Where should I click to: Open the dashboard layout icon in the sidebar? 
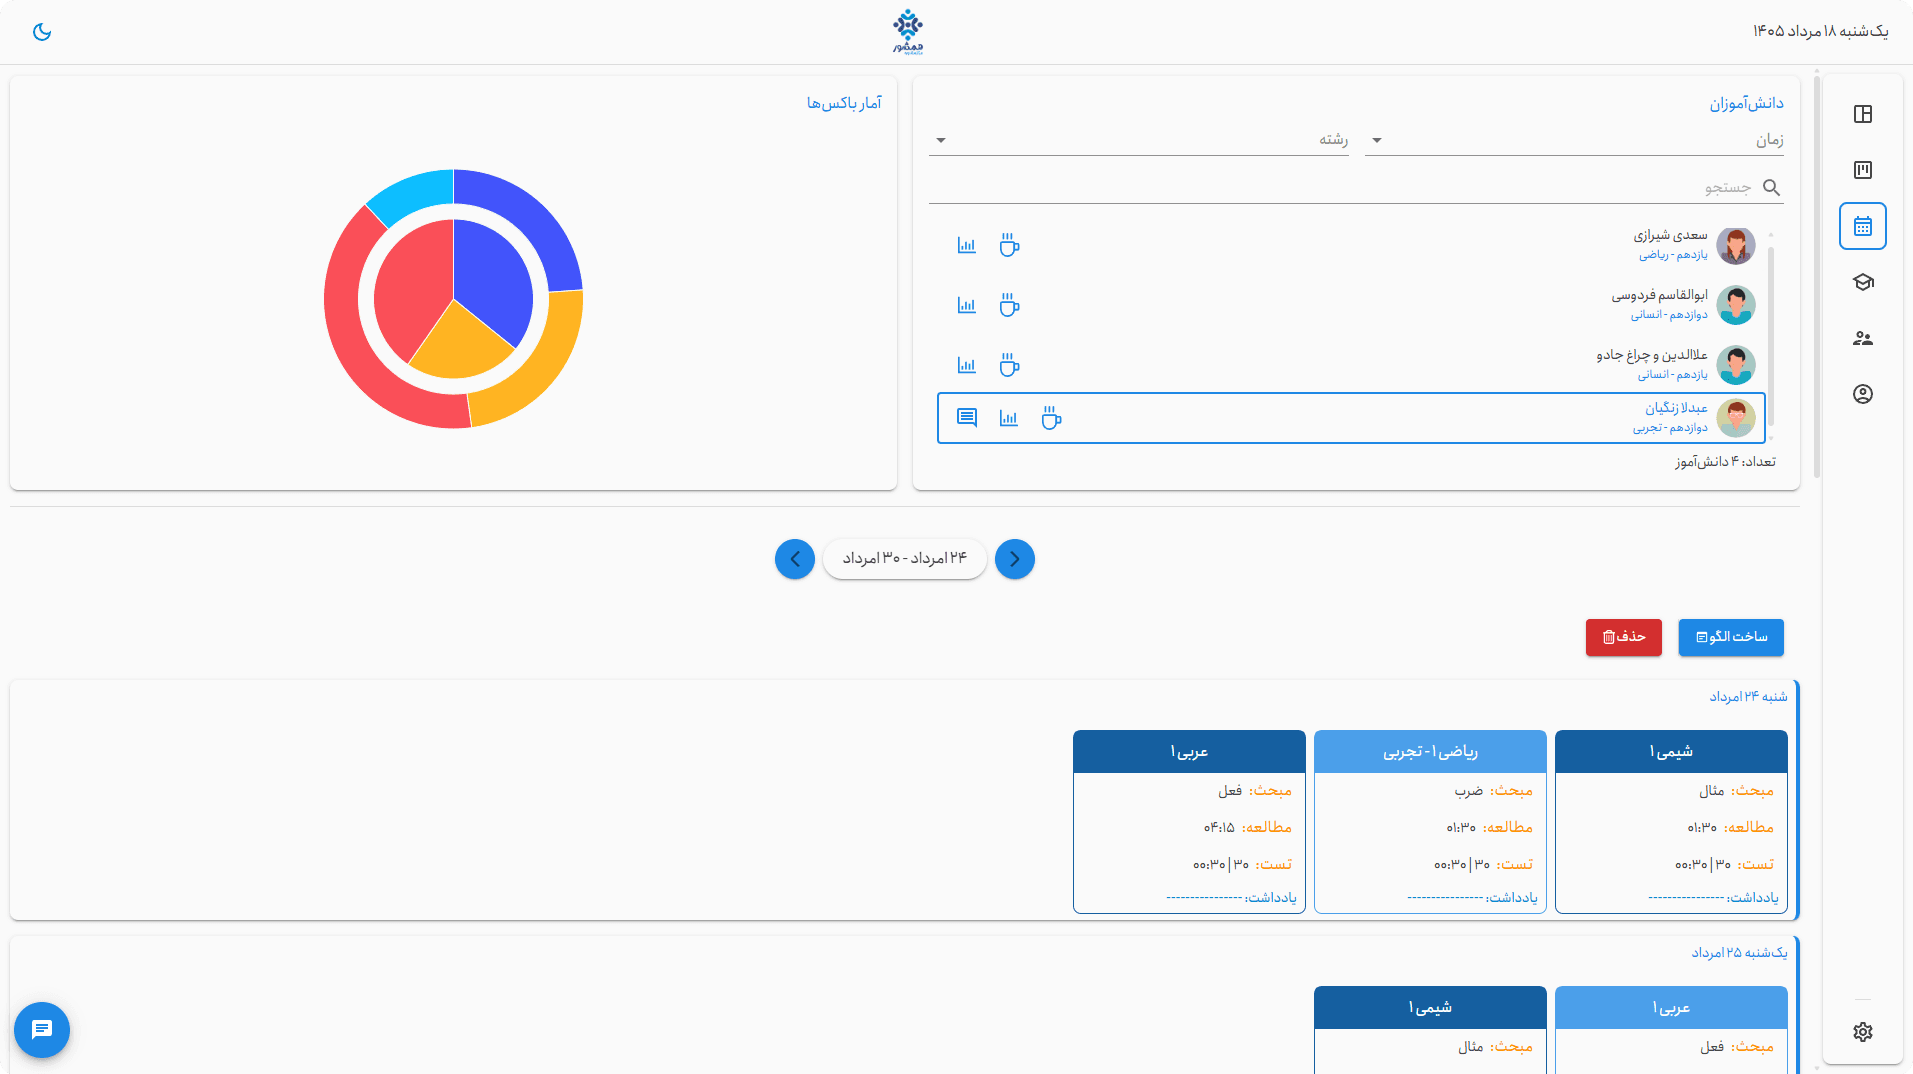[x=1862, y=114]
